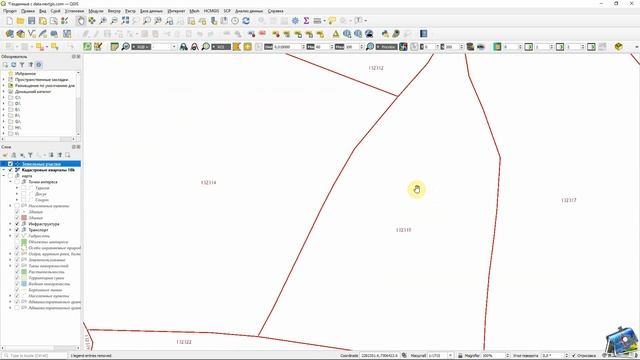Open the scale dropdown in the status bar
Image resolution: width=640 pixels, height=360 pixels.
click(450, 356)
